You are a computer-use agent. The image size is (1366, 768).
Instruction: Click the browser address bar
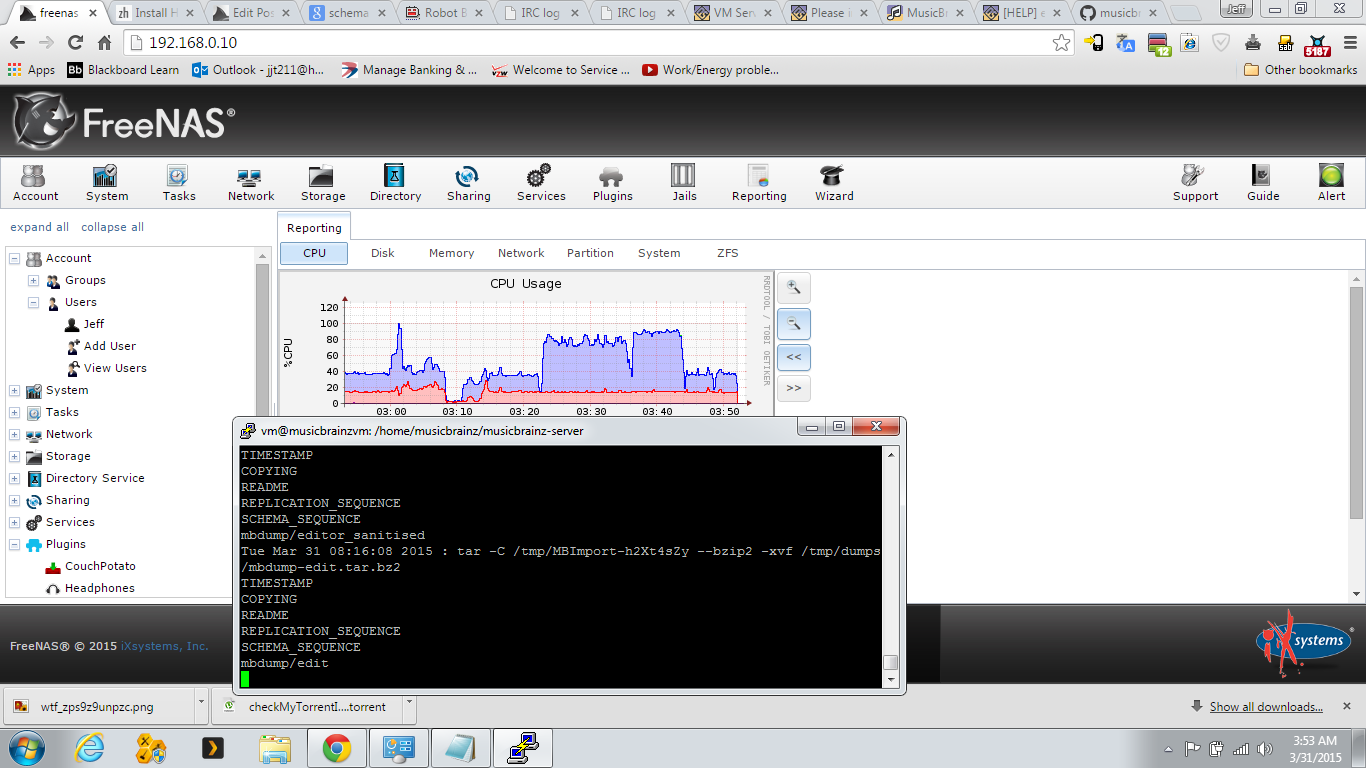[590, 43]
